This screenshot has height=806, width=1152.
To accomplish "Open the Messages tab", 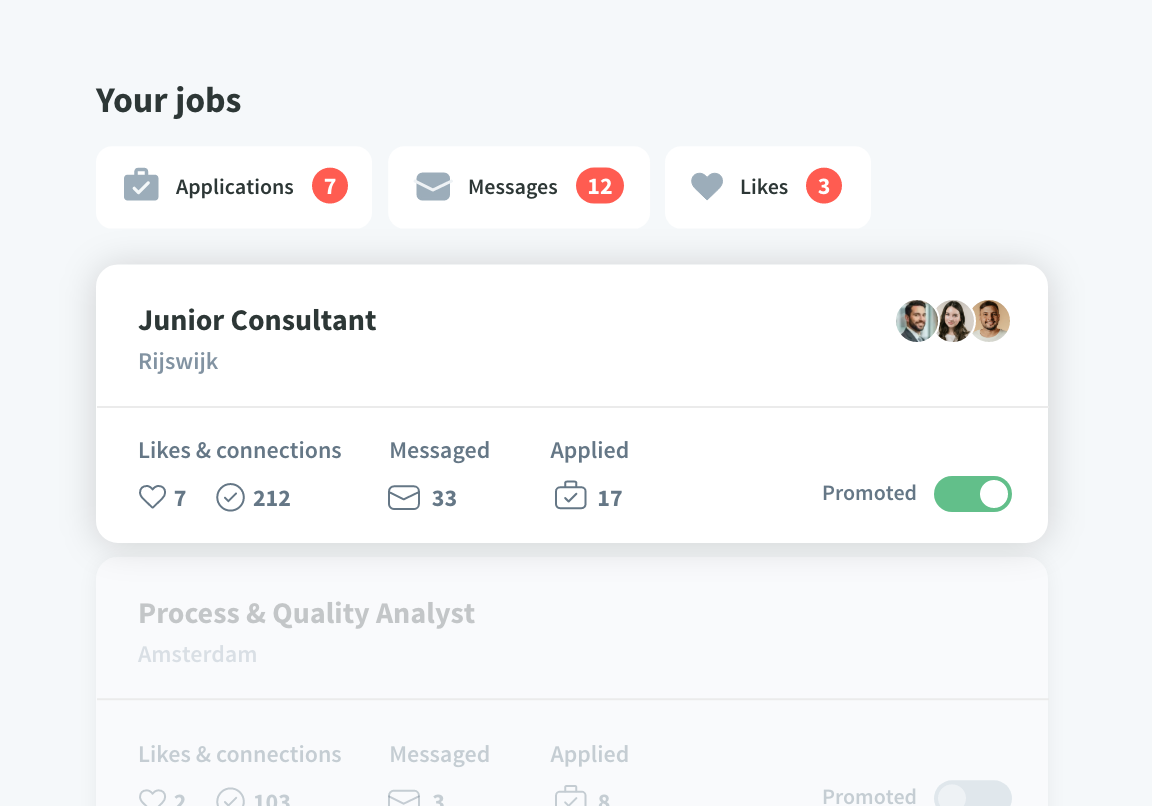I will (519, 187).
